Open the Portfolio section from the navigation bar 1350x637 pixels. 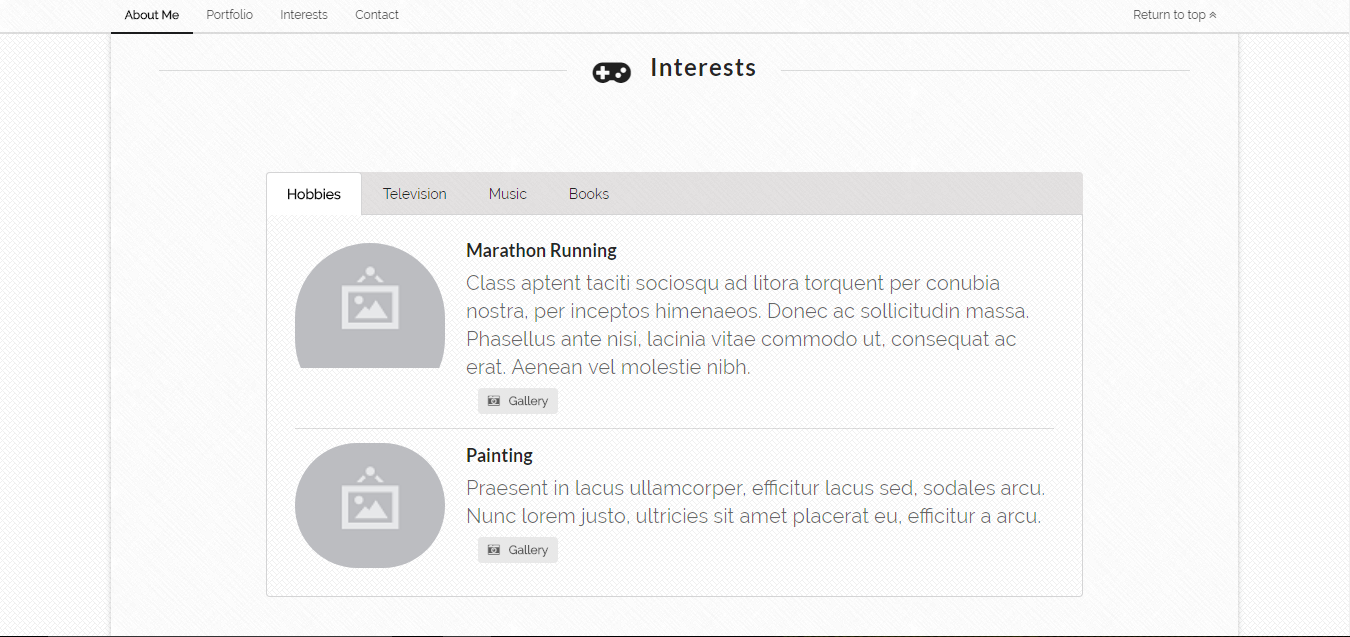point(229,15)
